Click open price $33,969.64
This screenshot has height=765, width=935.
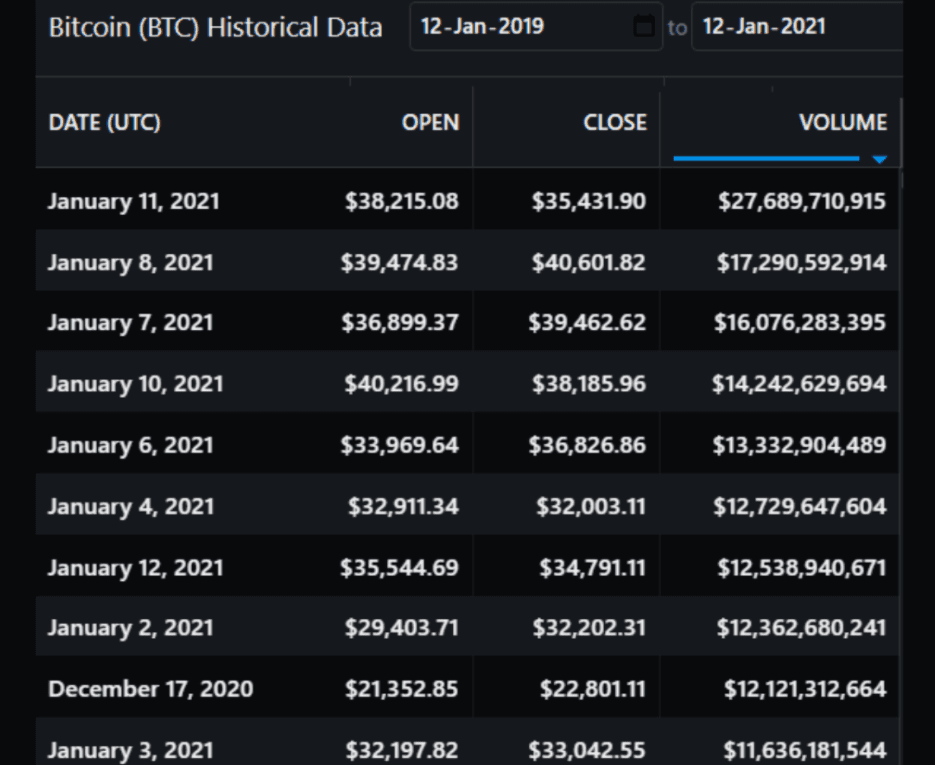(400, 445)
